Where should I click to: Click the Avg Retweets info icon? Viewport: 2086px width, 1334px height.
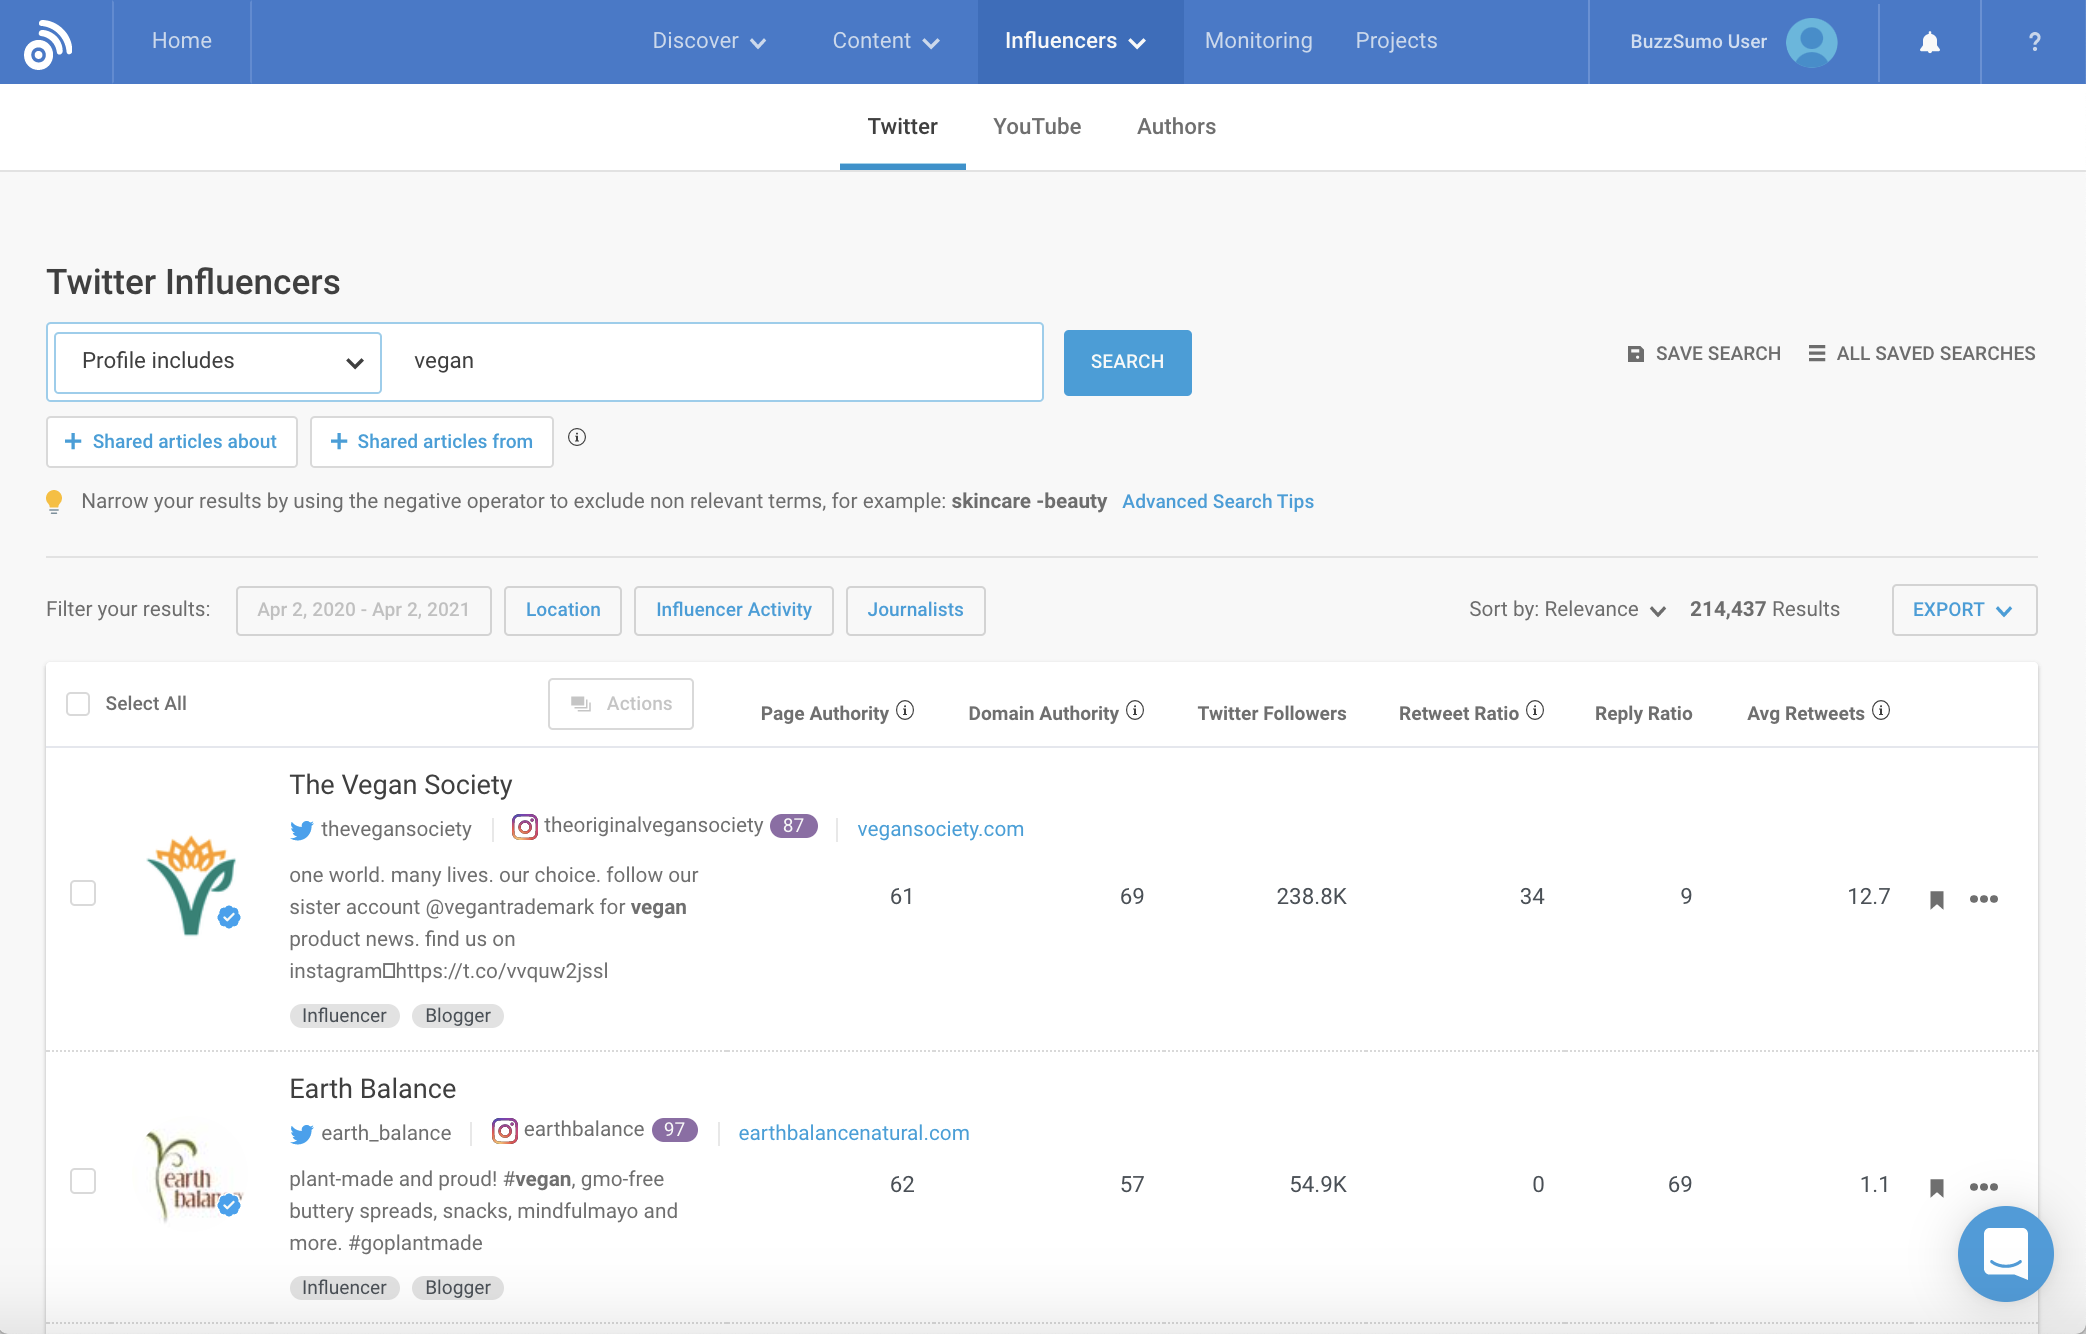[x=1881, y=710]
